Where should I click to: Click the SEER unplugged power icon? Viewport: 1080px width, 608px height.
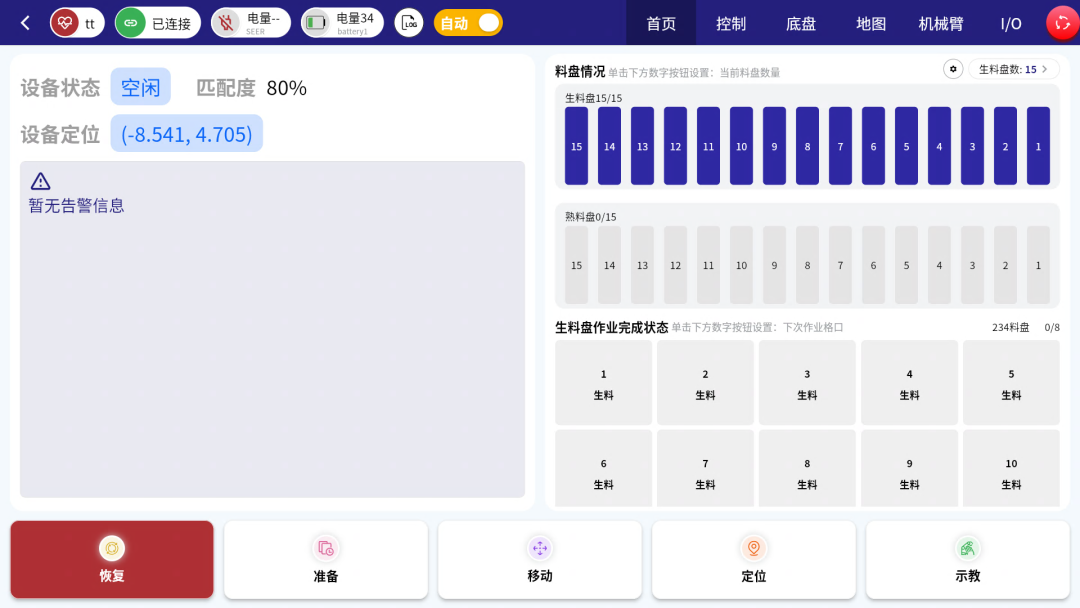tap(227, 23)
